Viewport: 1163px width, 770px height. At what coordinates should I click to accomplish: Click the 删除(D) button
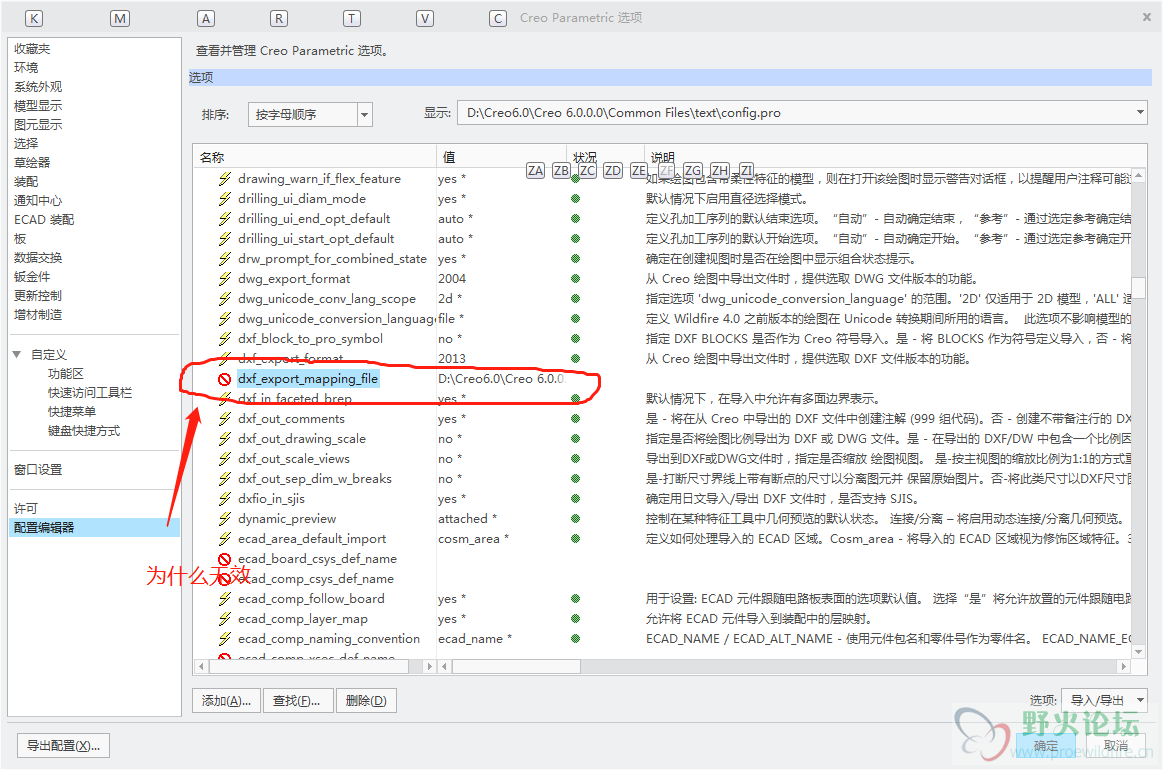click(x=366, y=701)
